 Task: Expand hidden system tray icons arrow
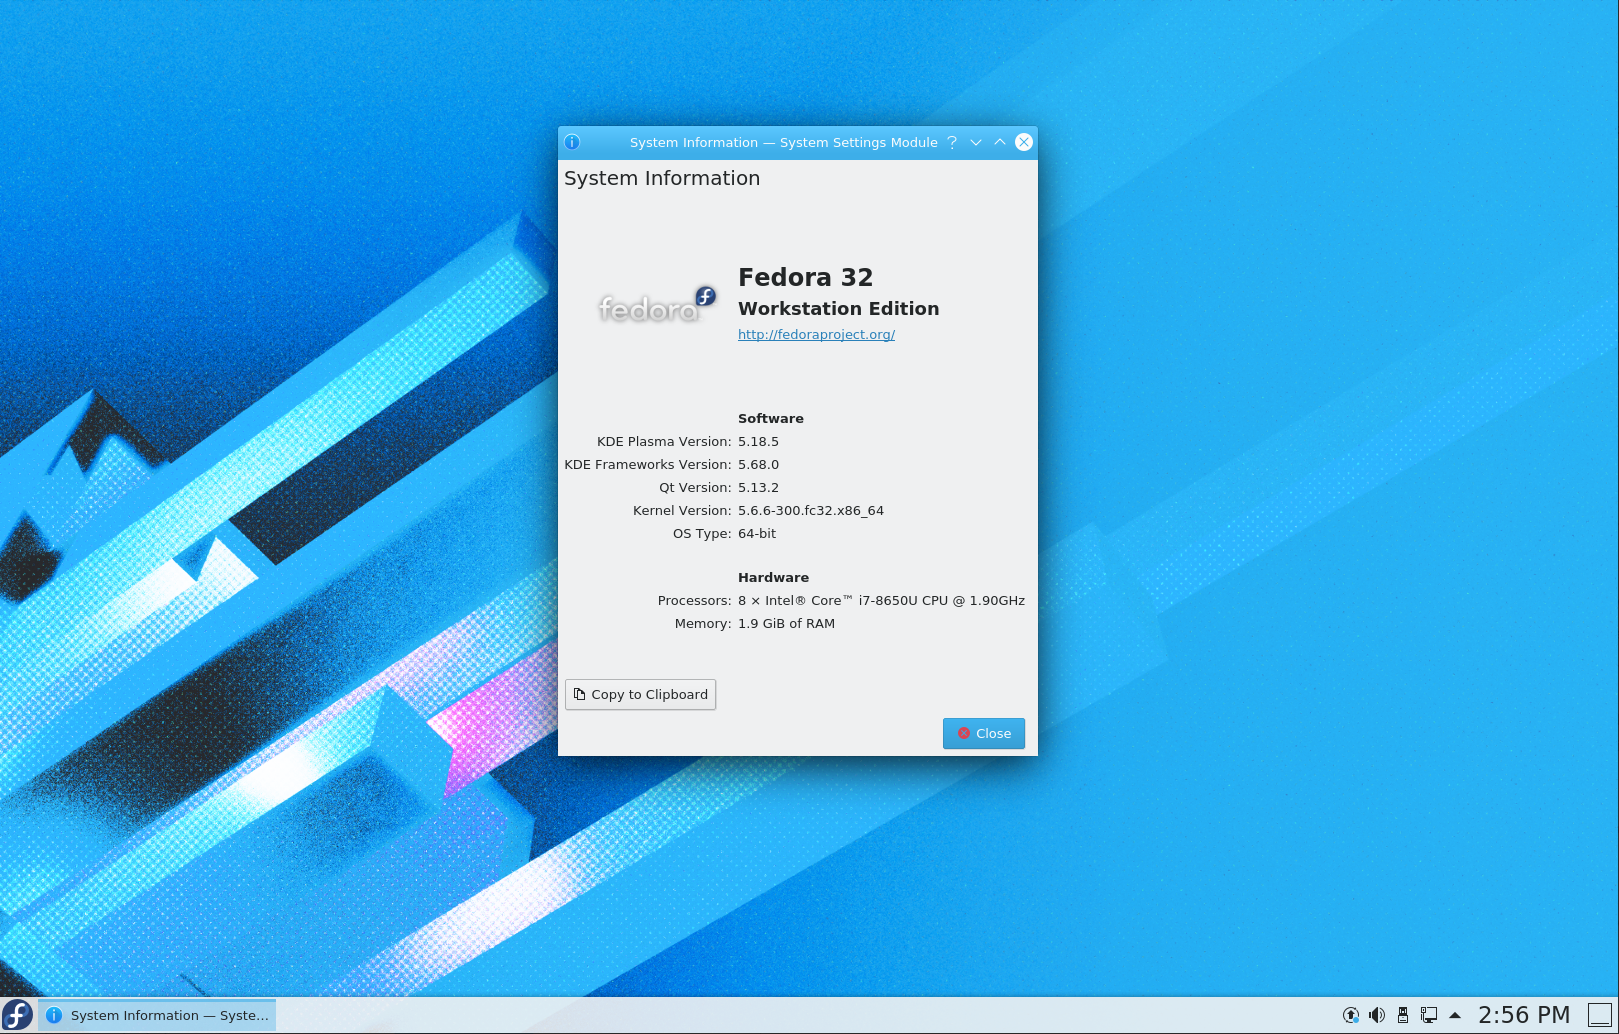tap(1455, 1015)
